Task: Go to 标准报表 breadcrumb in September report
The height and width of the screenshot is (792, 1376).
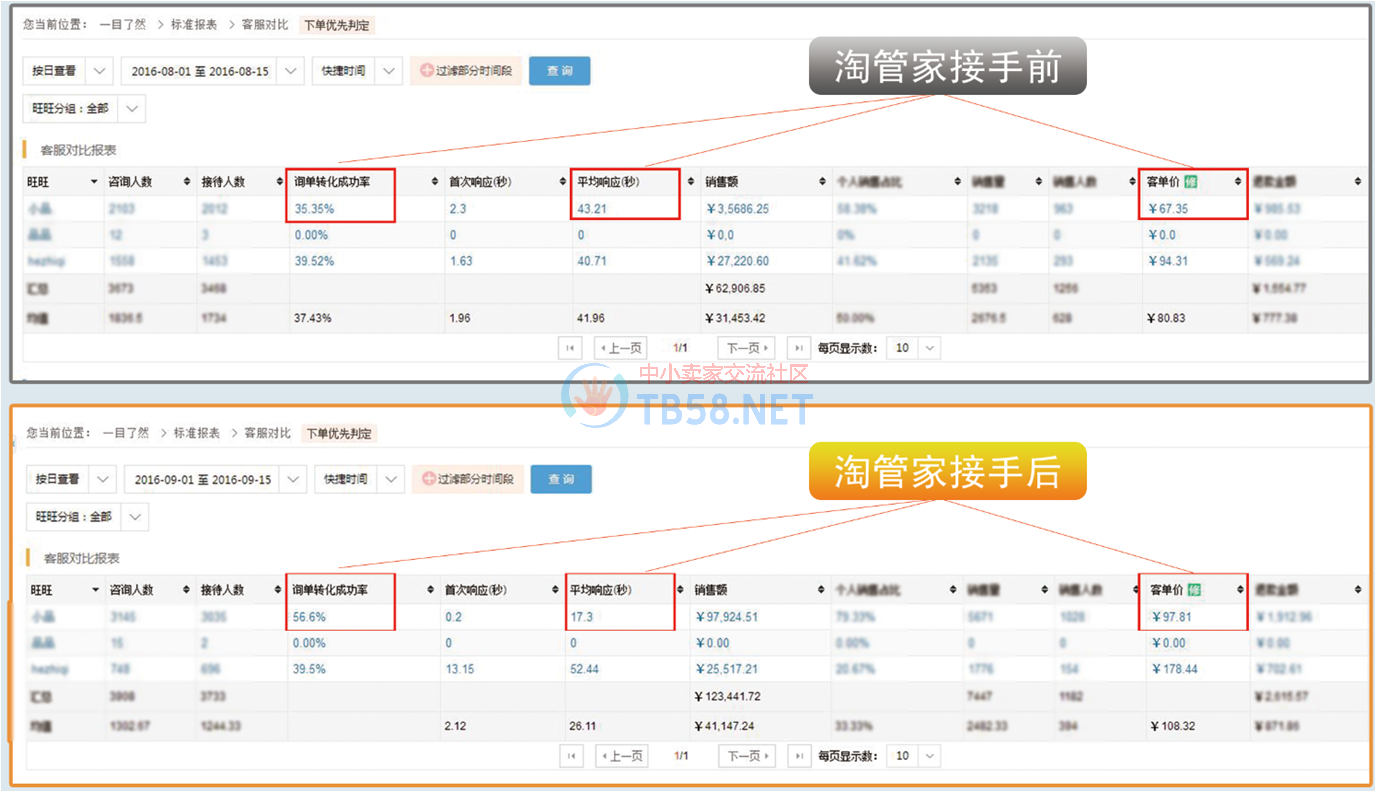Action: click(x=196, y=433)
